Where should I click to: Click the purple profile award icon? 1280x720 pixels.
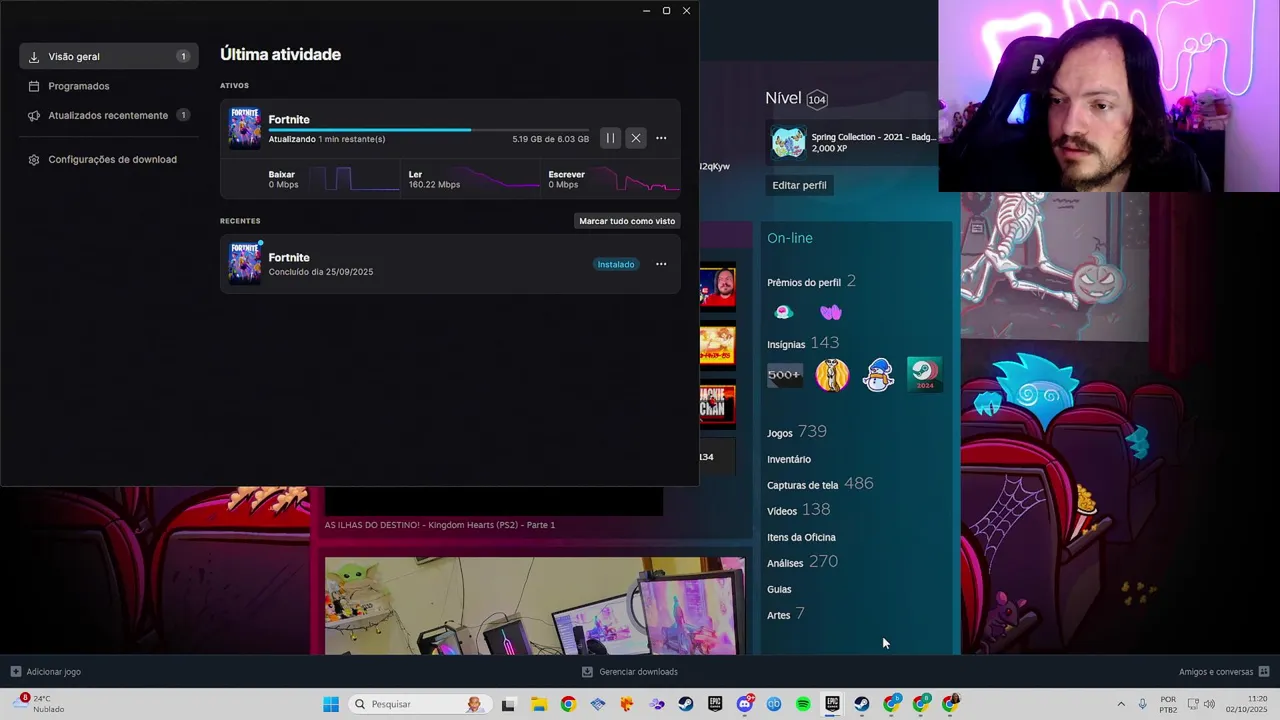point(830,312)
